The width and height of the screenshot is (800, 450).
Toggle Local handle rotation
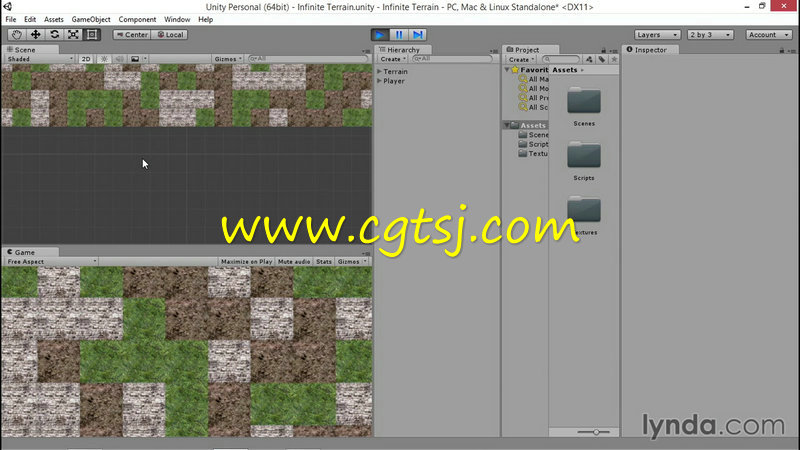click(170, 35)
